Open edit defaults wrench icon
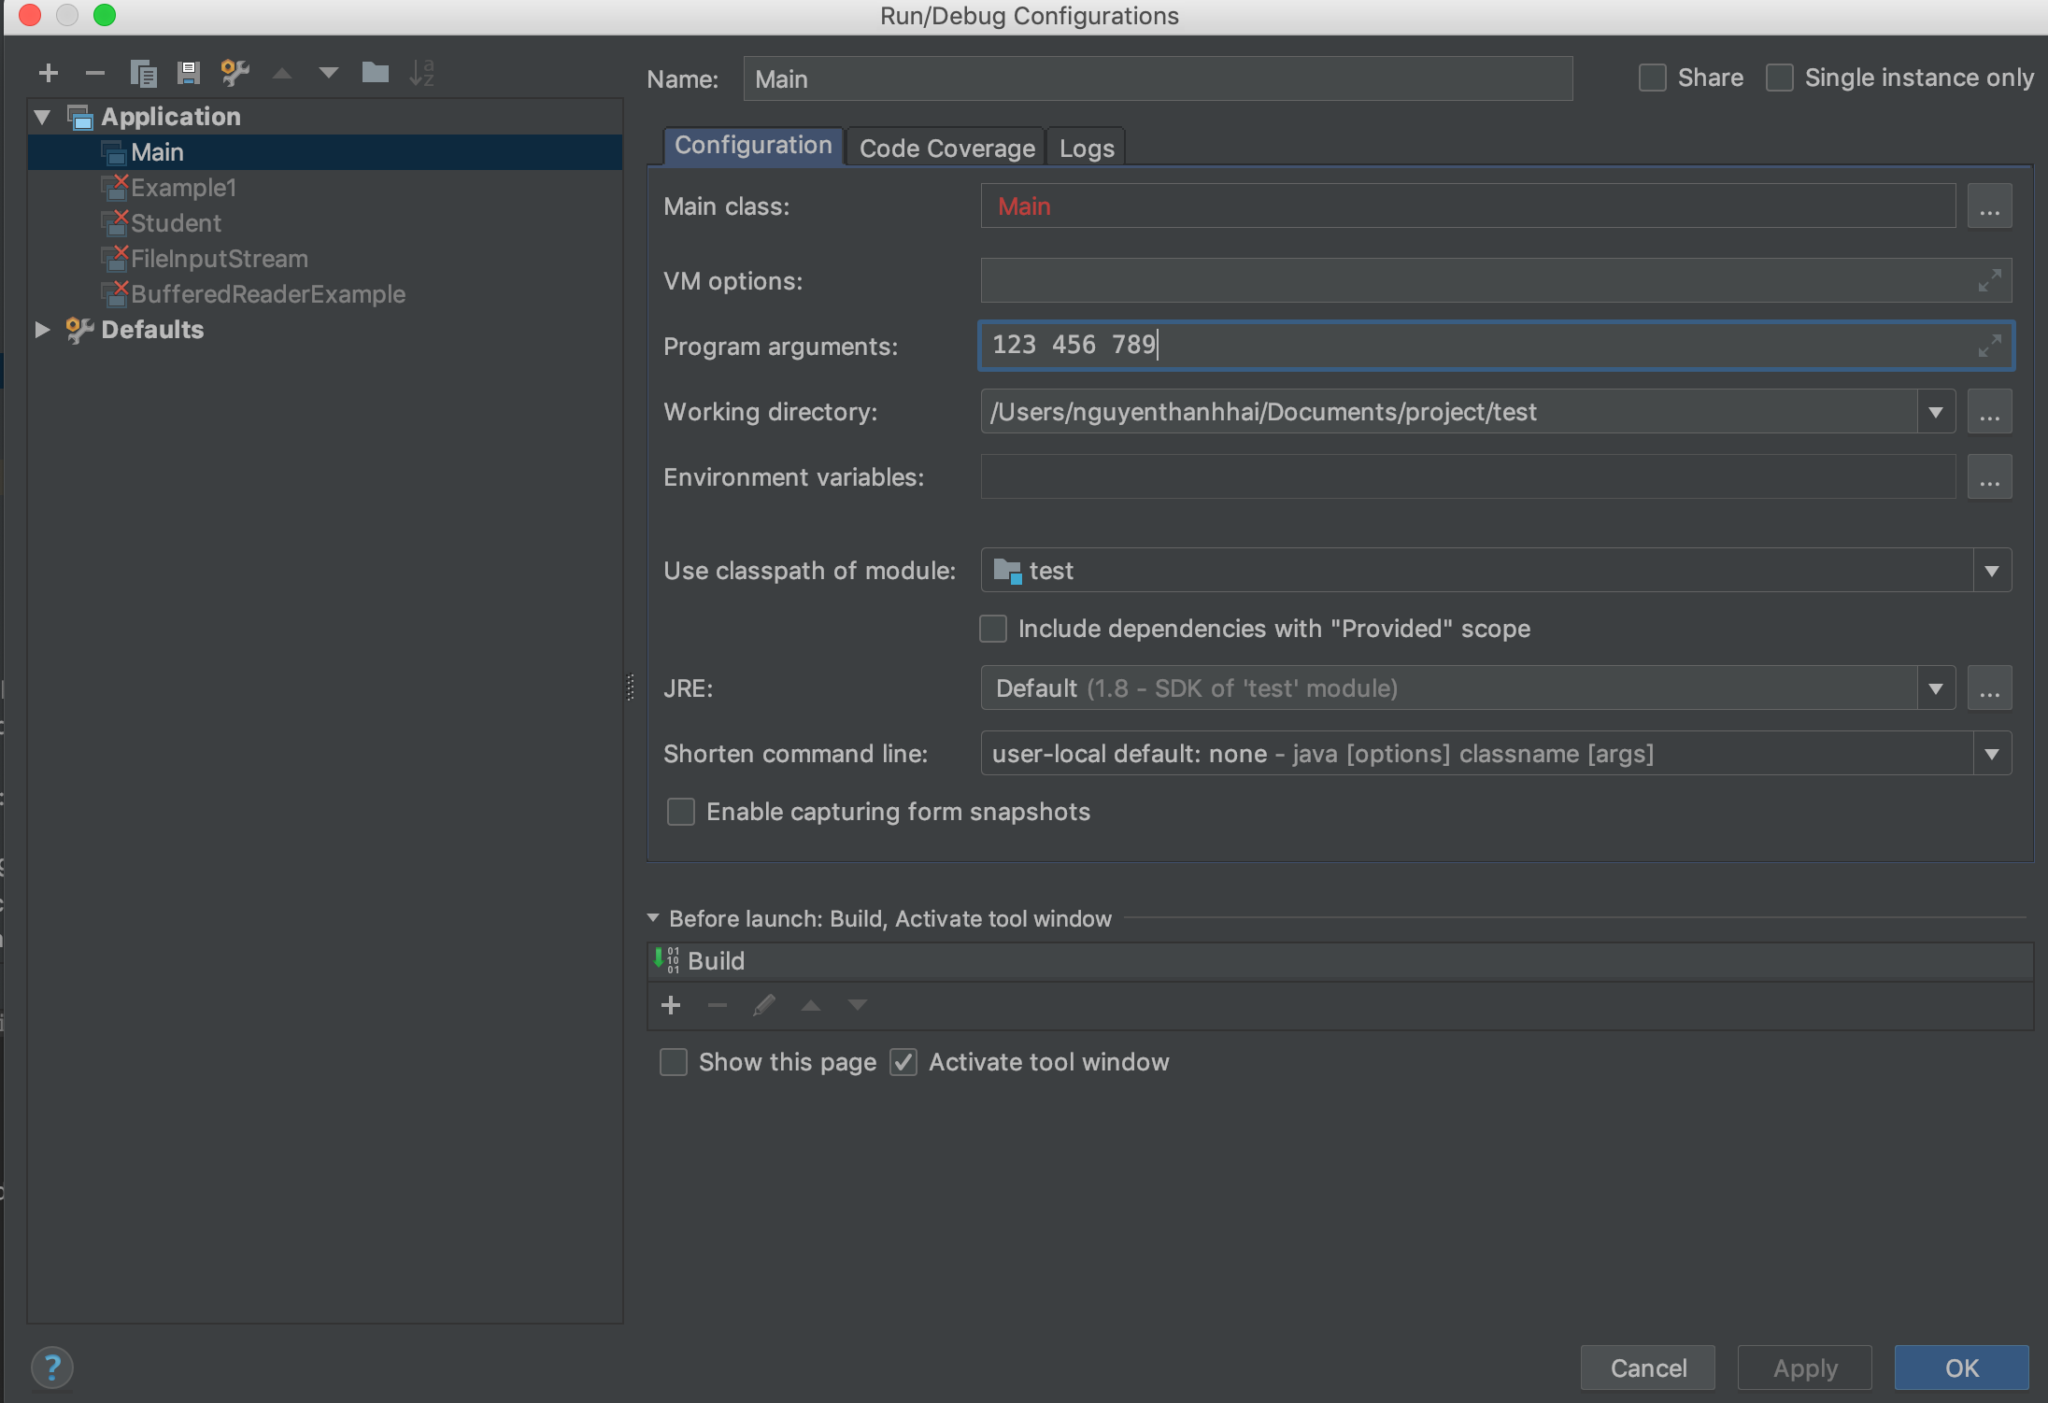Screen dimensions: 2048x1403 [235, 73]
